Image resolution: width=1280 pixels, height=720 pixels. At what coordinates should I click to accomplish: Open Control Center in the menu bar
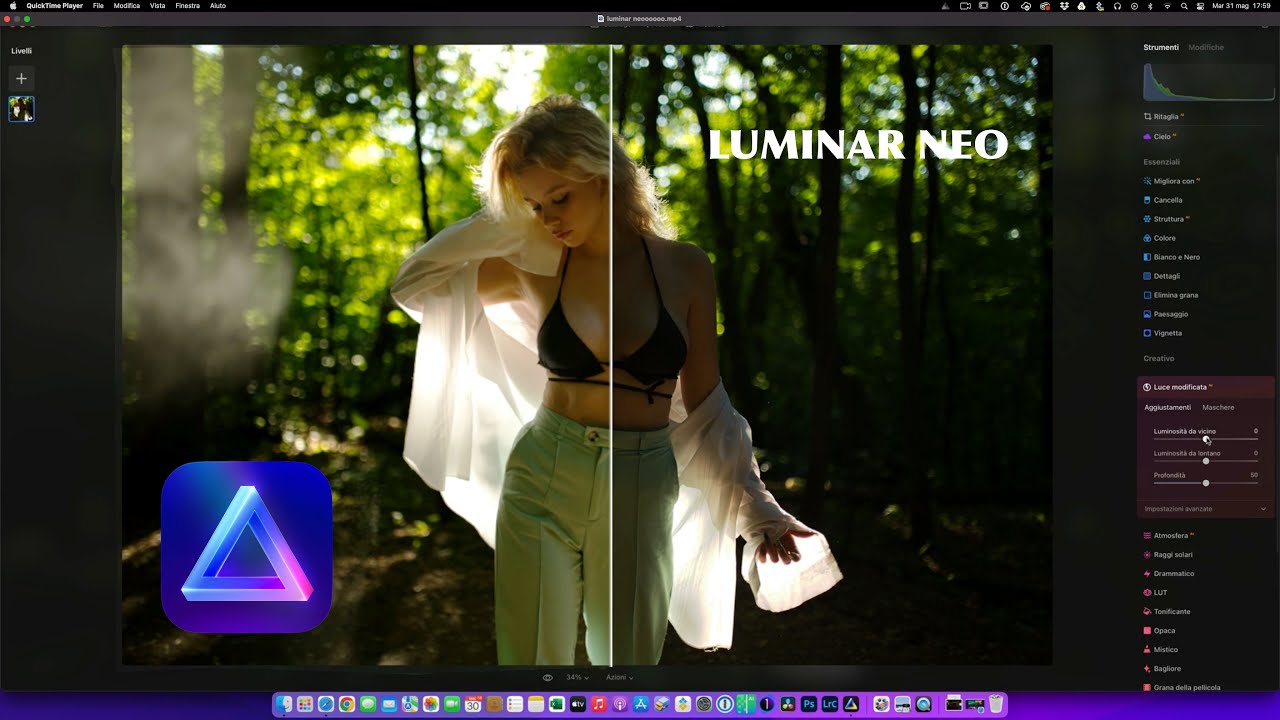1199,6
